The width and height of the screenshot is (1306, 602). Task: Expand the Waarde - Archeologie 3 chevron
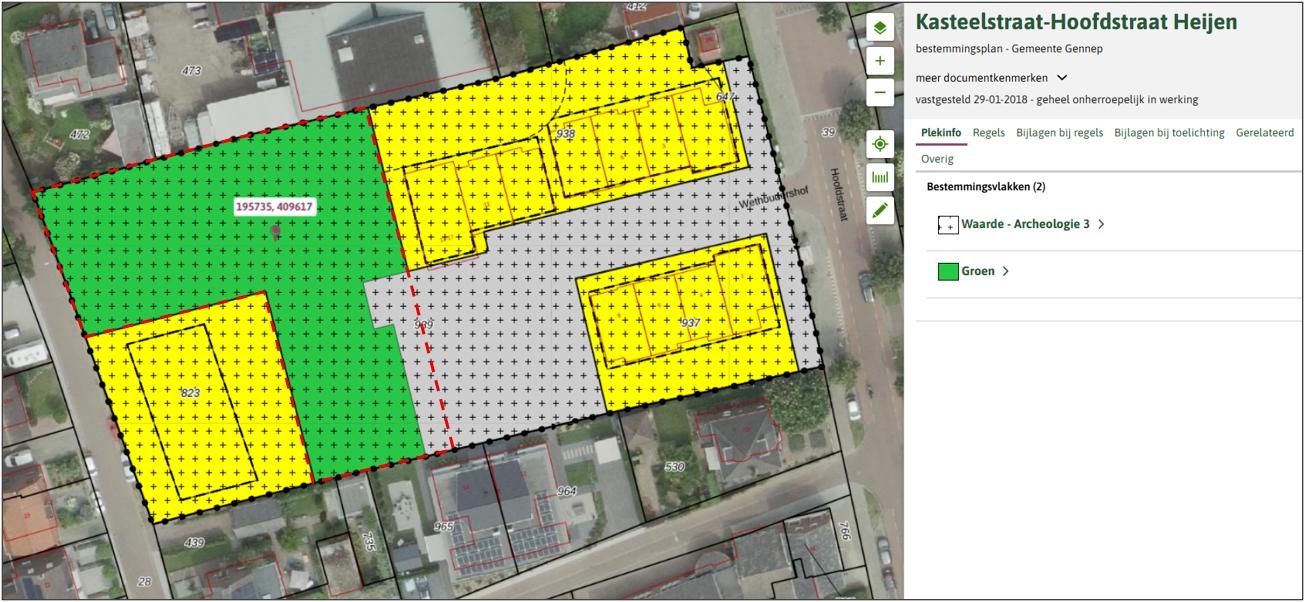pyautogui.click(x=1101, y=225)
